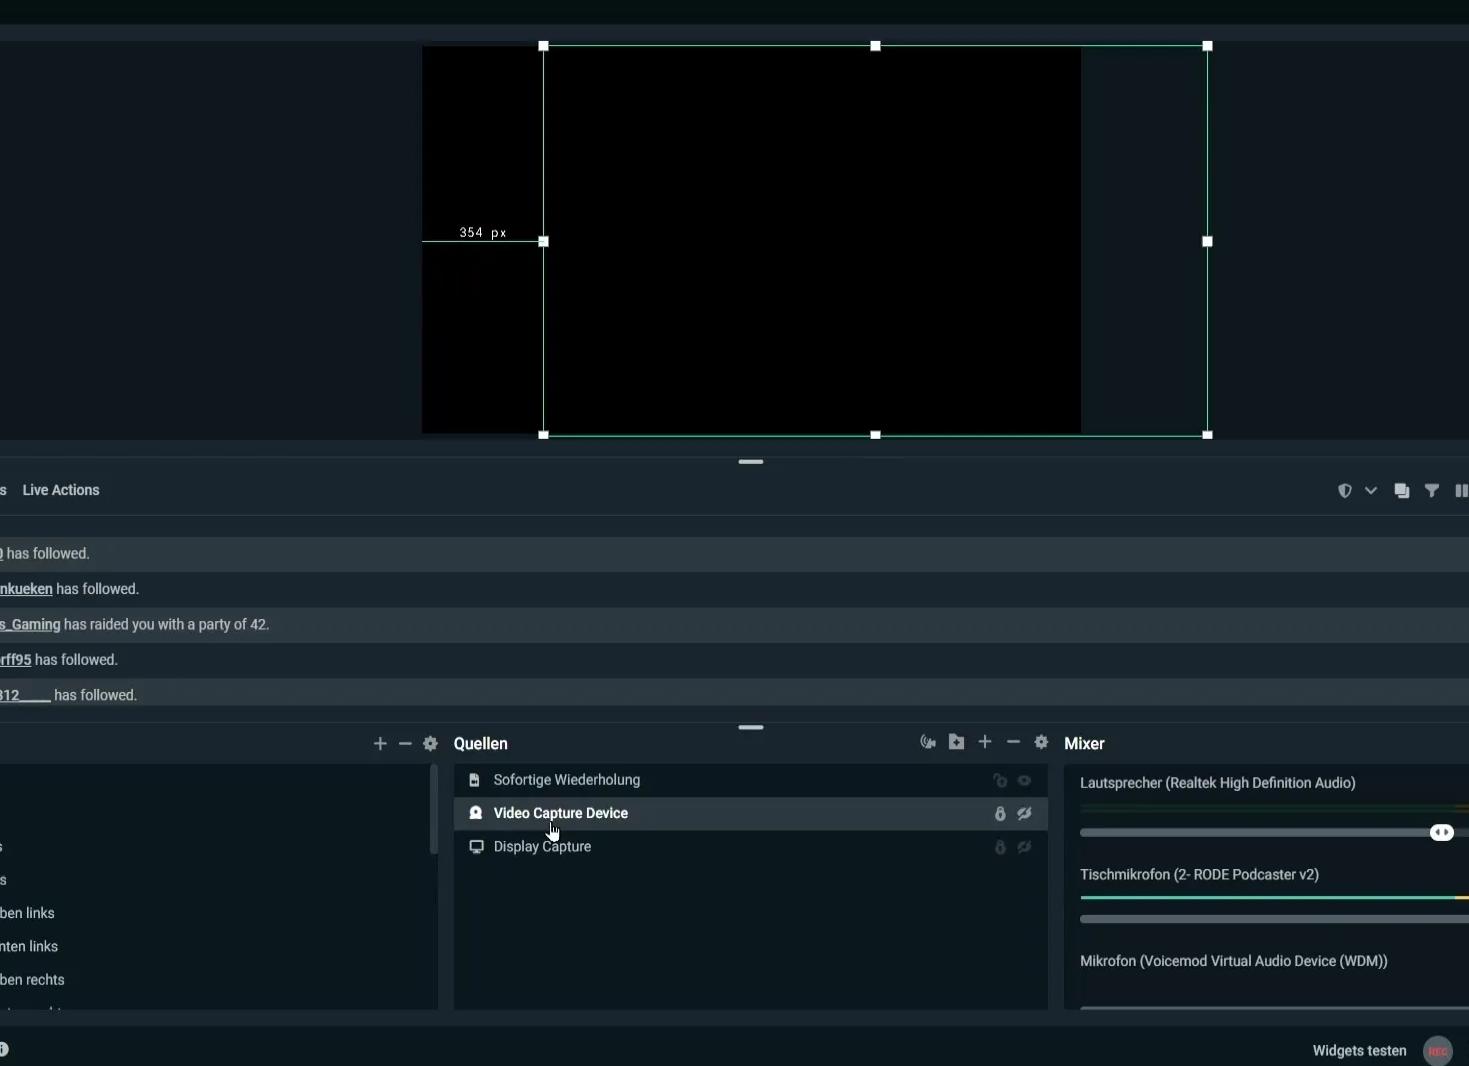Select the Display Capture source

[x=542, y=847]
